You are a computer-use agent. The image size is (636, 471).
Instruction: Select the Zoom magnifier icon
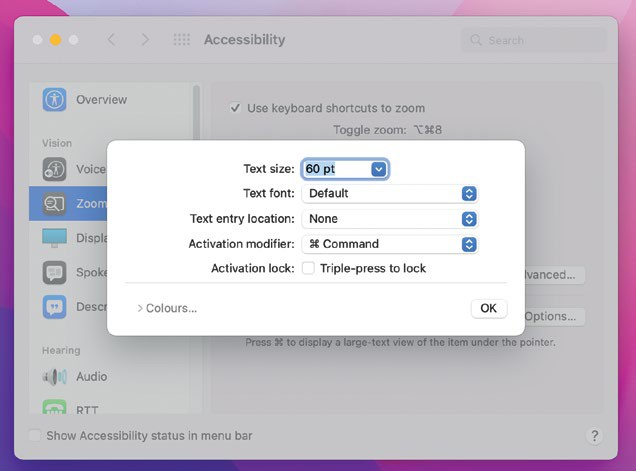click(54, 203)
